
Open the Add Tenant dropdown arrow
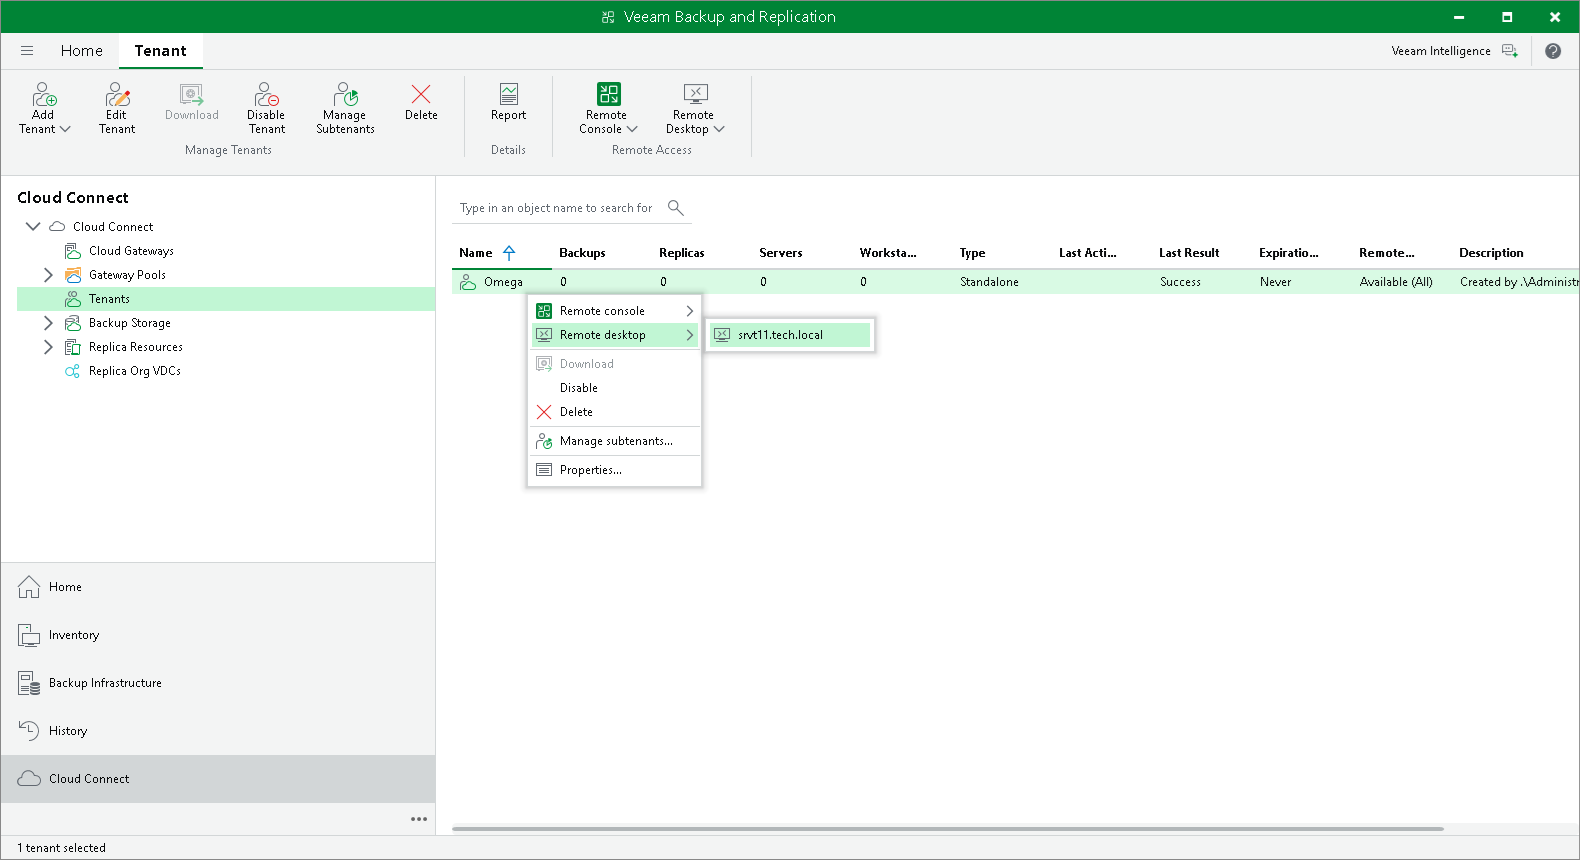tap(66, 129)
